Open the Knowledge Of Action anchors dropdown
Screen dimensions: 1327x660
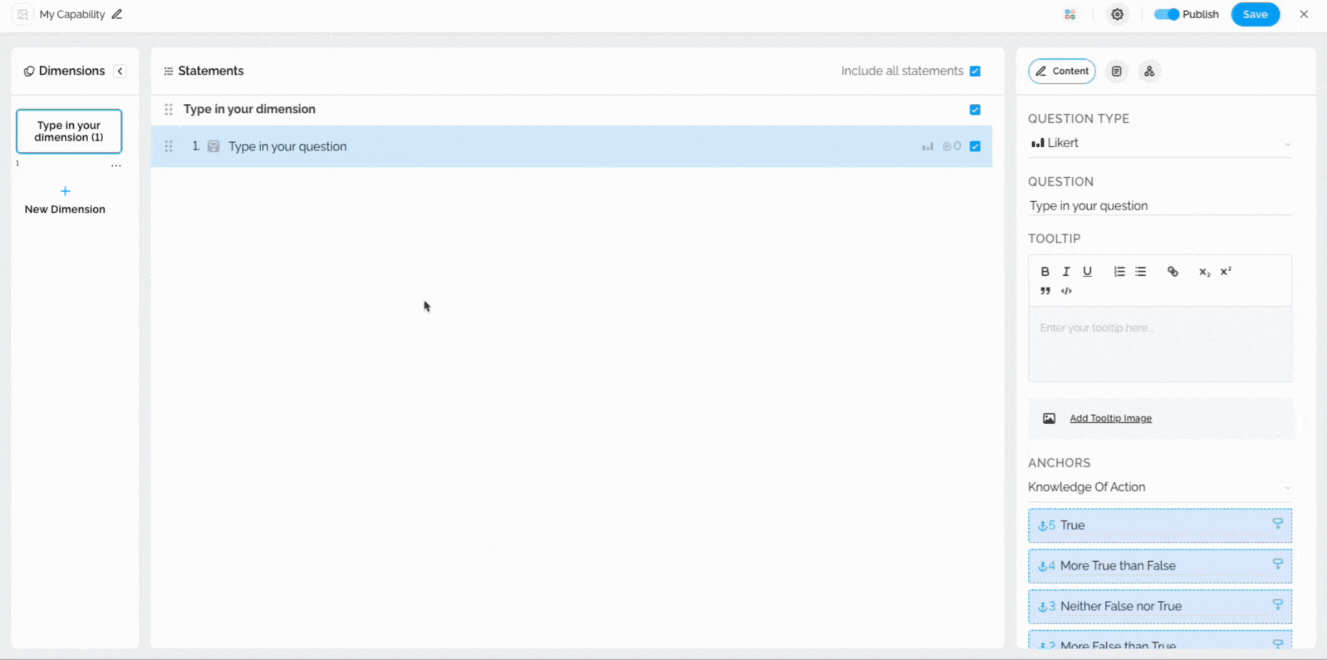click(x=1159, y=488)
